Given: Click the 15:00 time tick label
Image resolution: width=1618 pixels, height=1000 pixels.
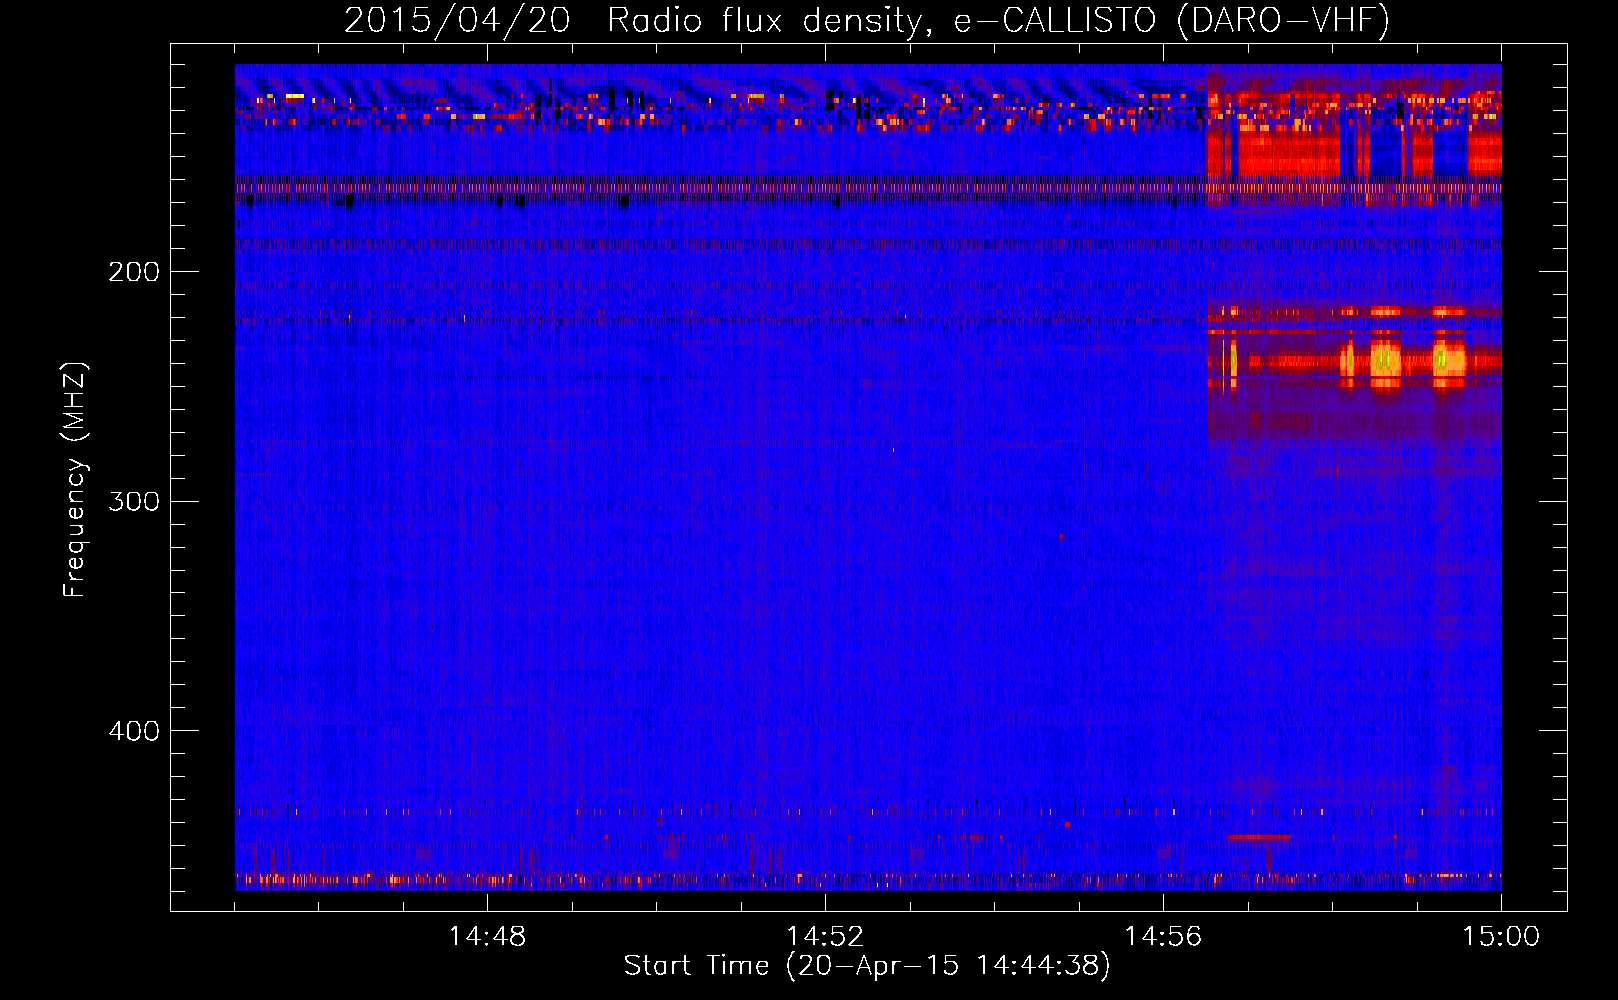Looking at the screenshot, I should 1501,937.
